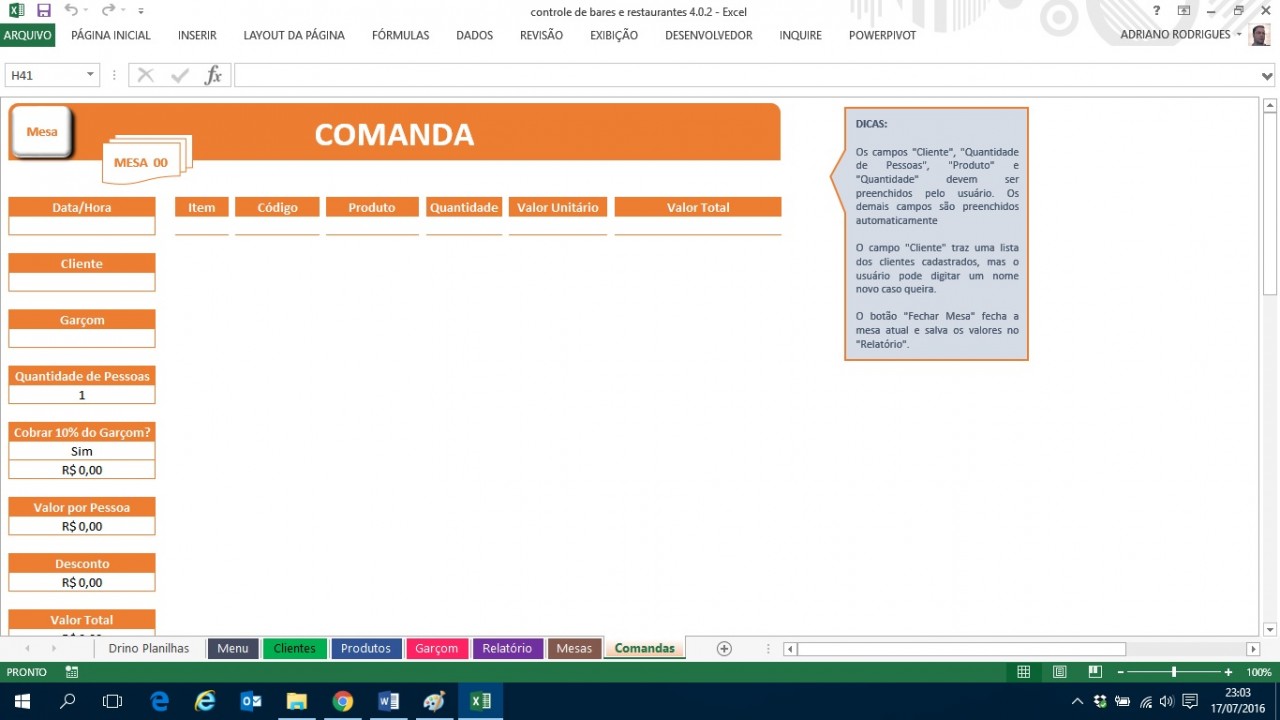Click the Mesa button
This screenshot has width=1280, height=720.
(x=42, y=132)
